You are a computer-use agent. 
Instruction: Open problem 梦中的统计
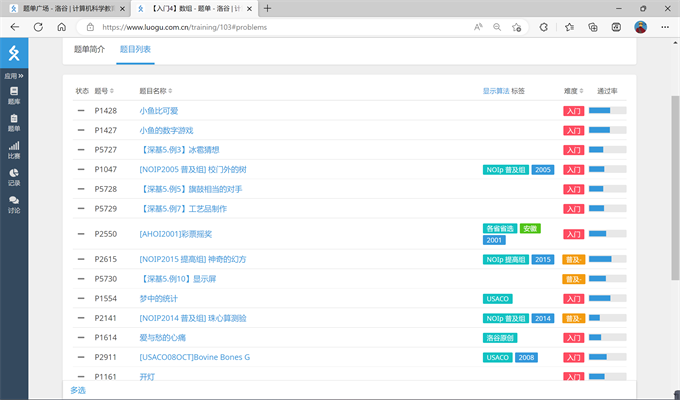161,299
